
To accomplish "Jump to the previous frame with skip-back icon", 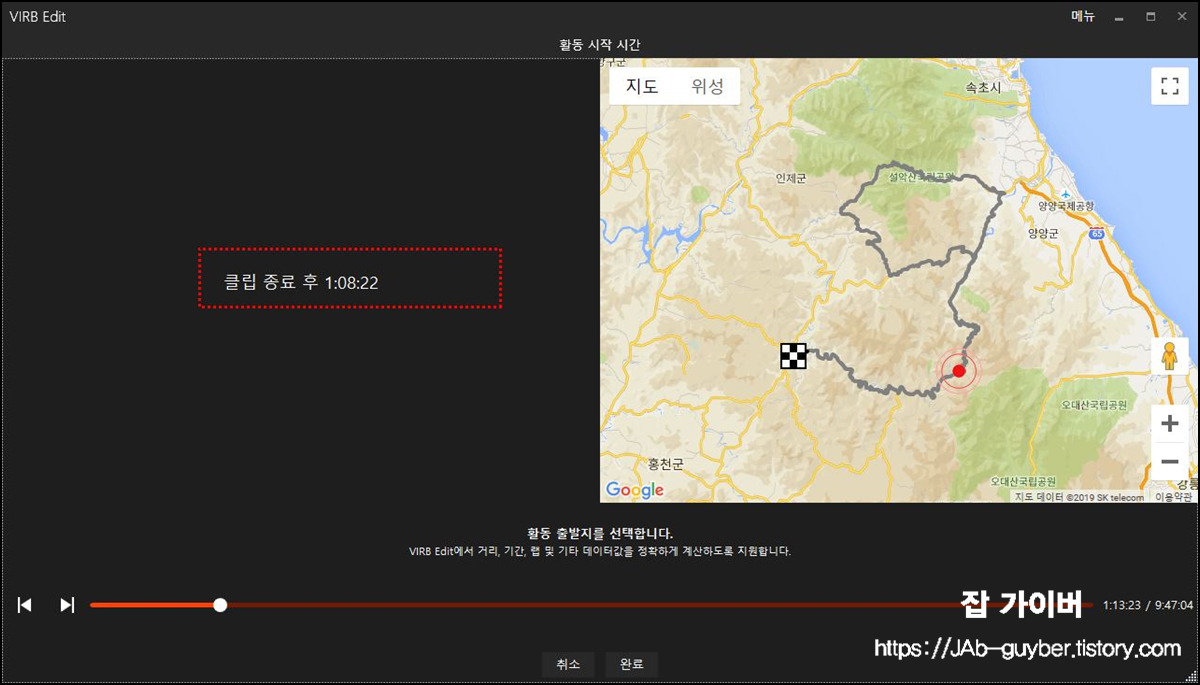I will coord(25,605).
